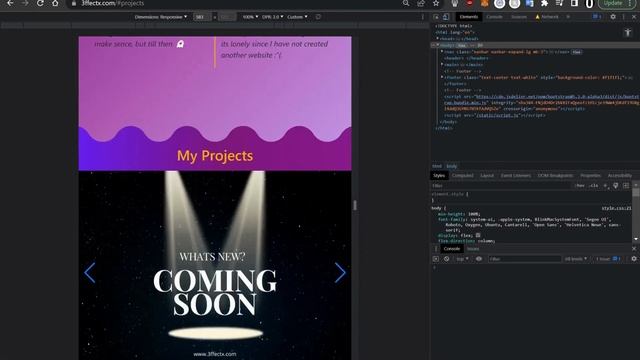Click the Styles filter input
Screen dimensions: 640x360
[502, 186]
